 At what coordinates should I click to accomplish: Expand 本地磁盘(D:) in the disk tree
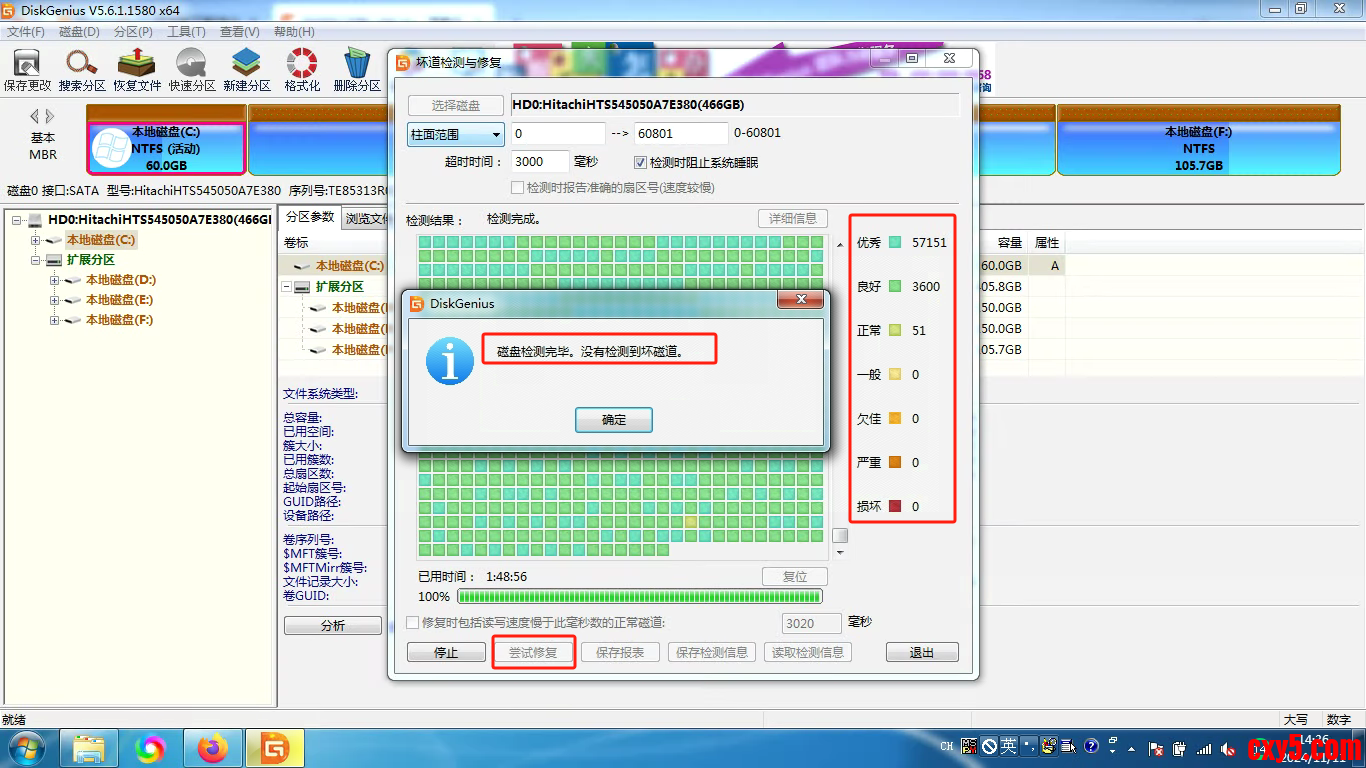55,280
